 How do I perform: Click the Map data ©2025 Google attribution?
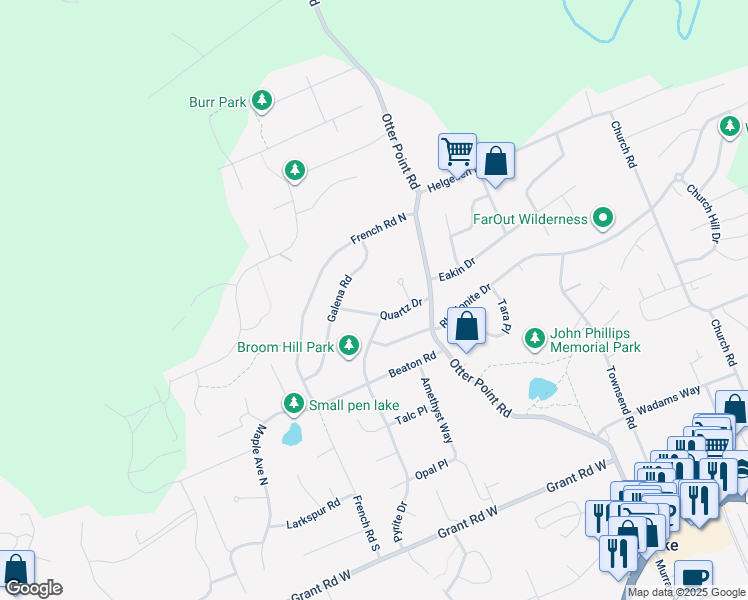point(686,592)
